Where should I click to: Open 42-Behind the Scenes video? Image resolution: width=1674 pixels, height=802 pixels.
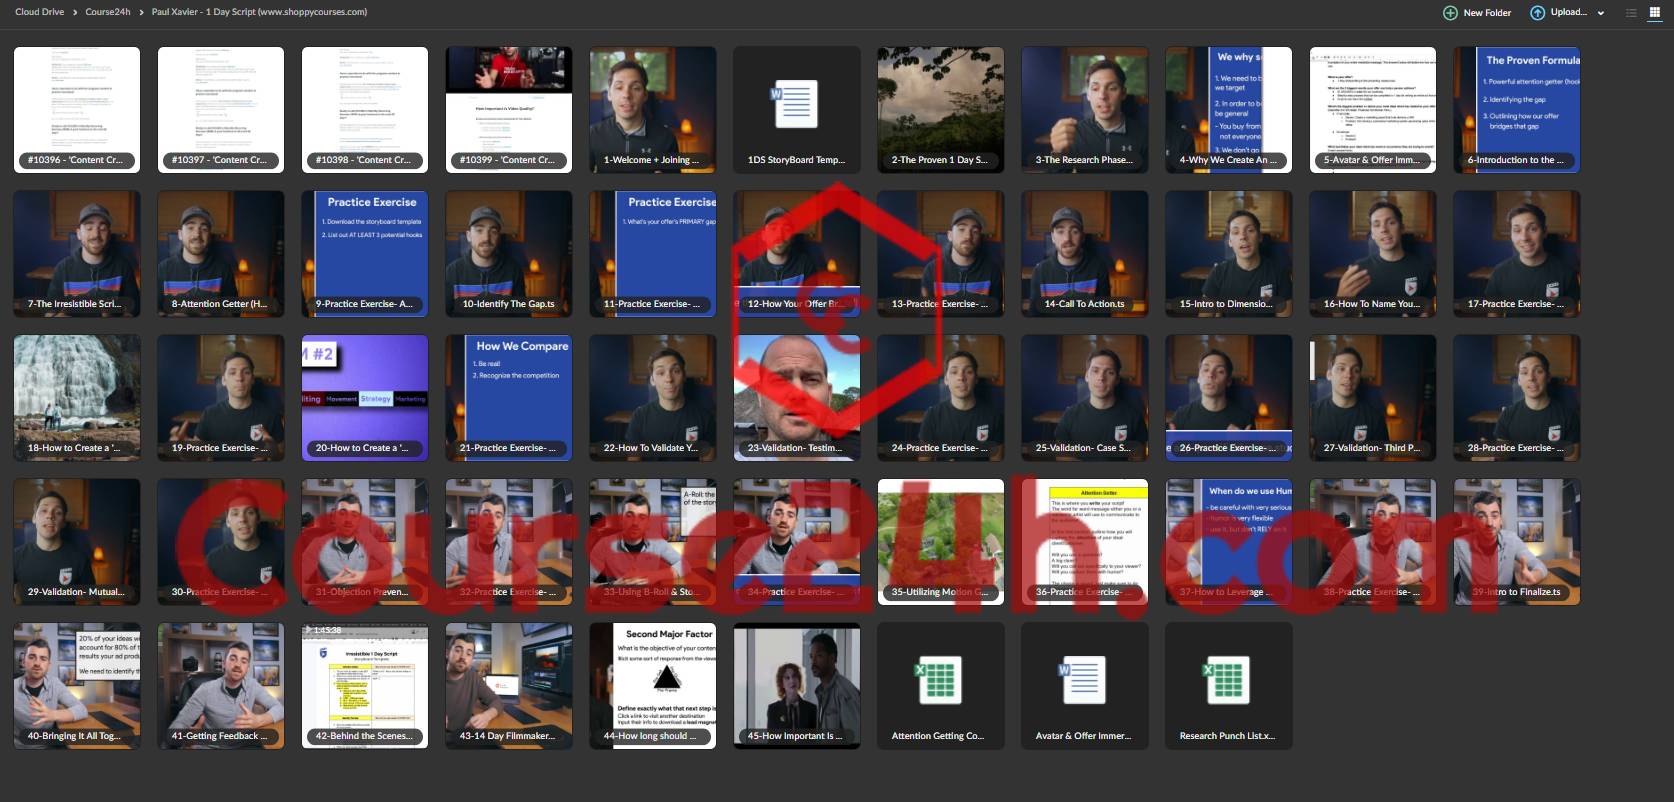click(x=364, y=686)
